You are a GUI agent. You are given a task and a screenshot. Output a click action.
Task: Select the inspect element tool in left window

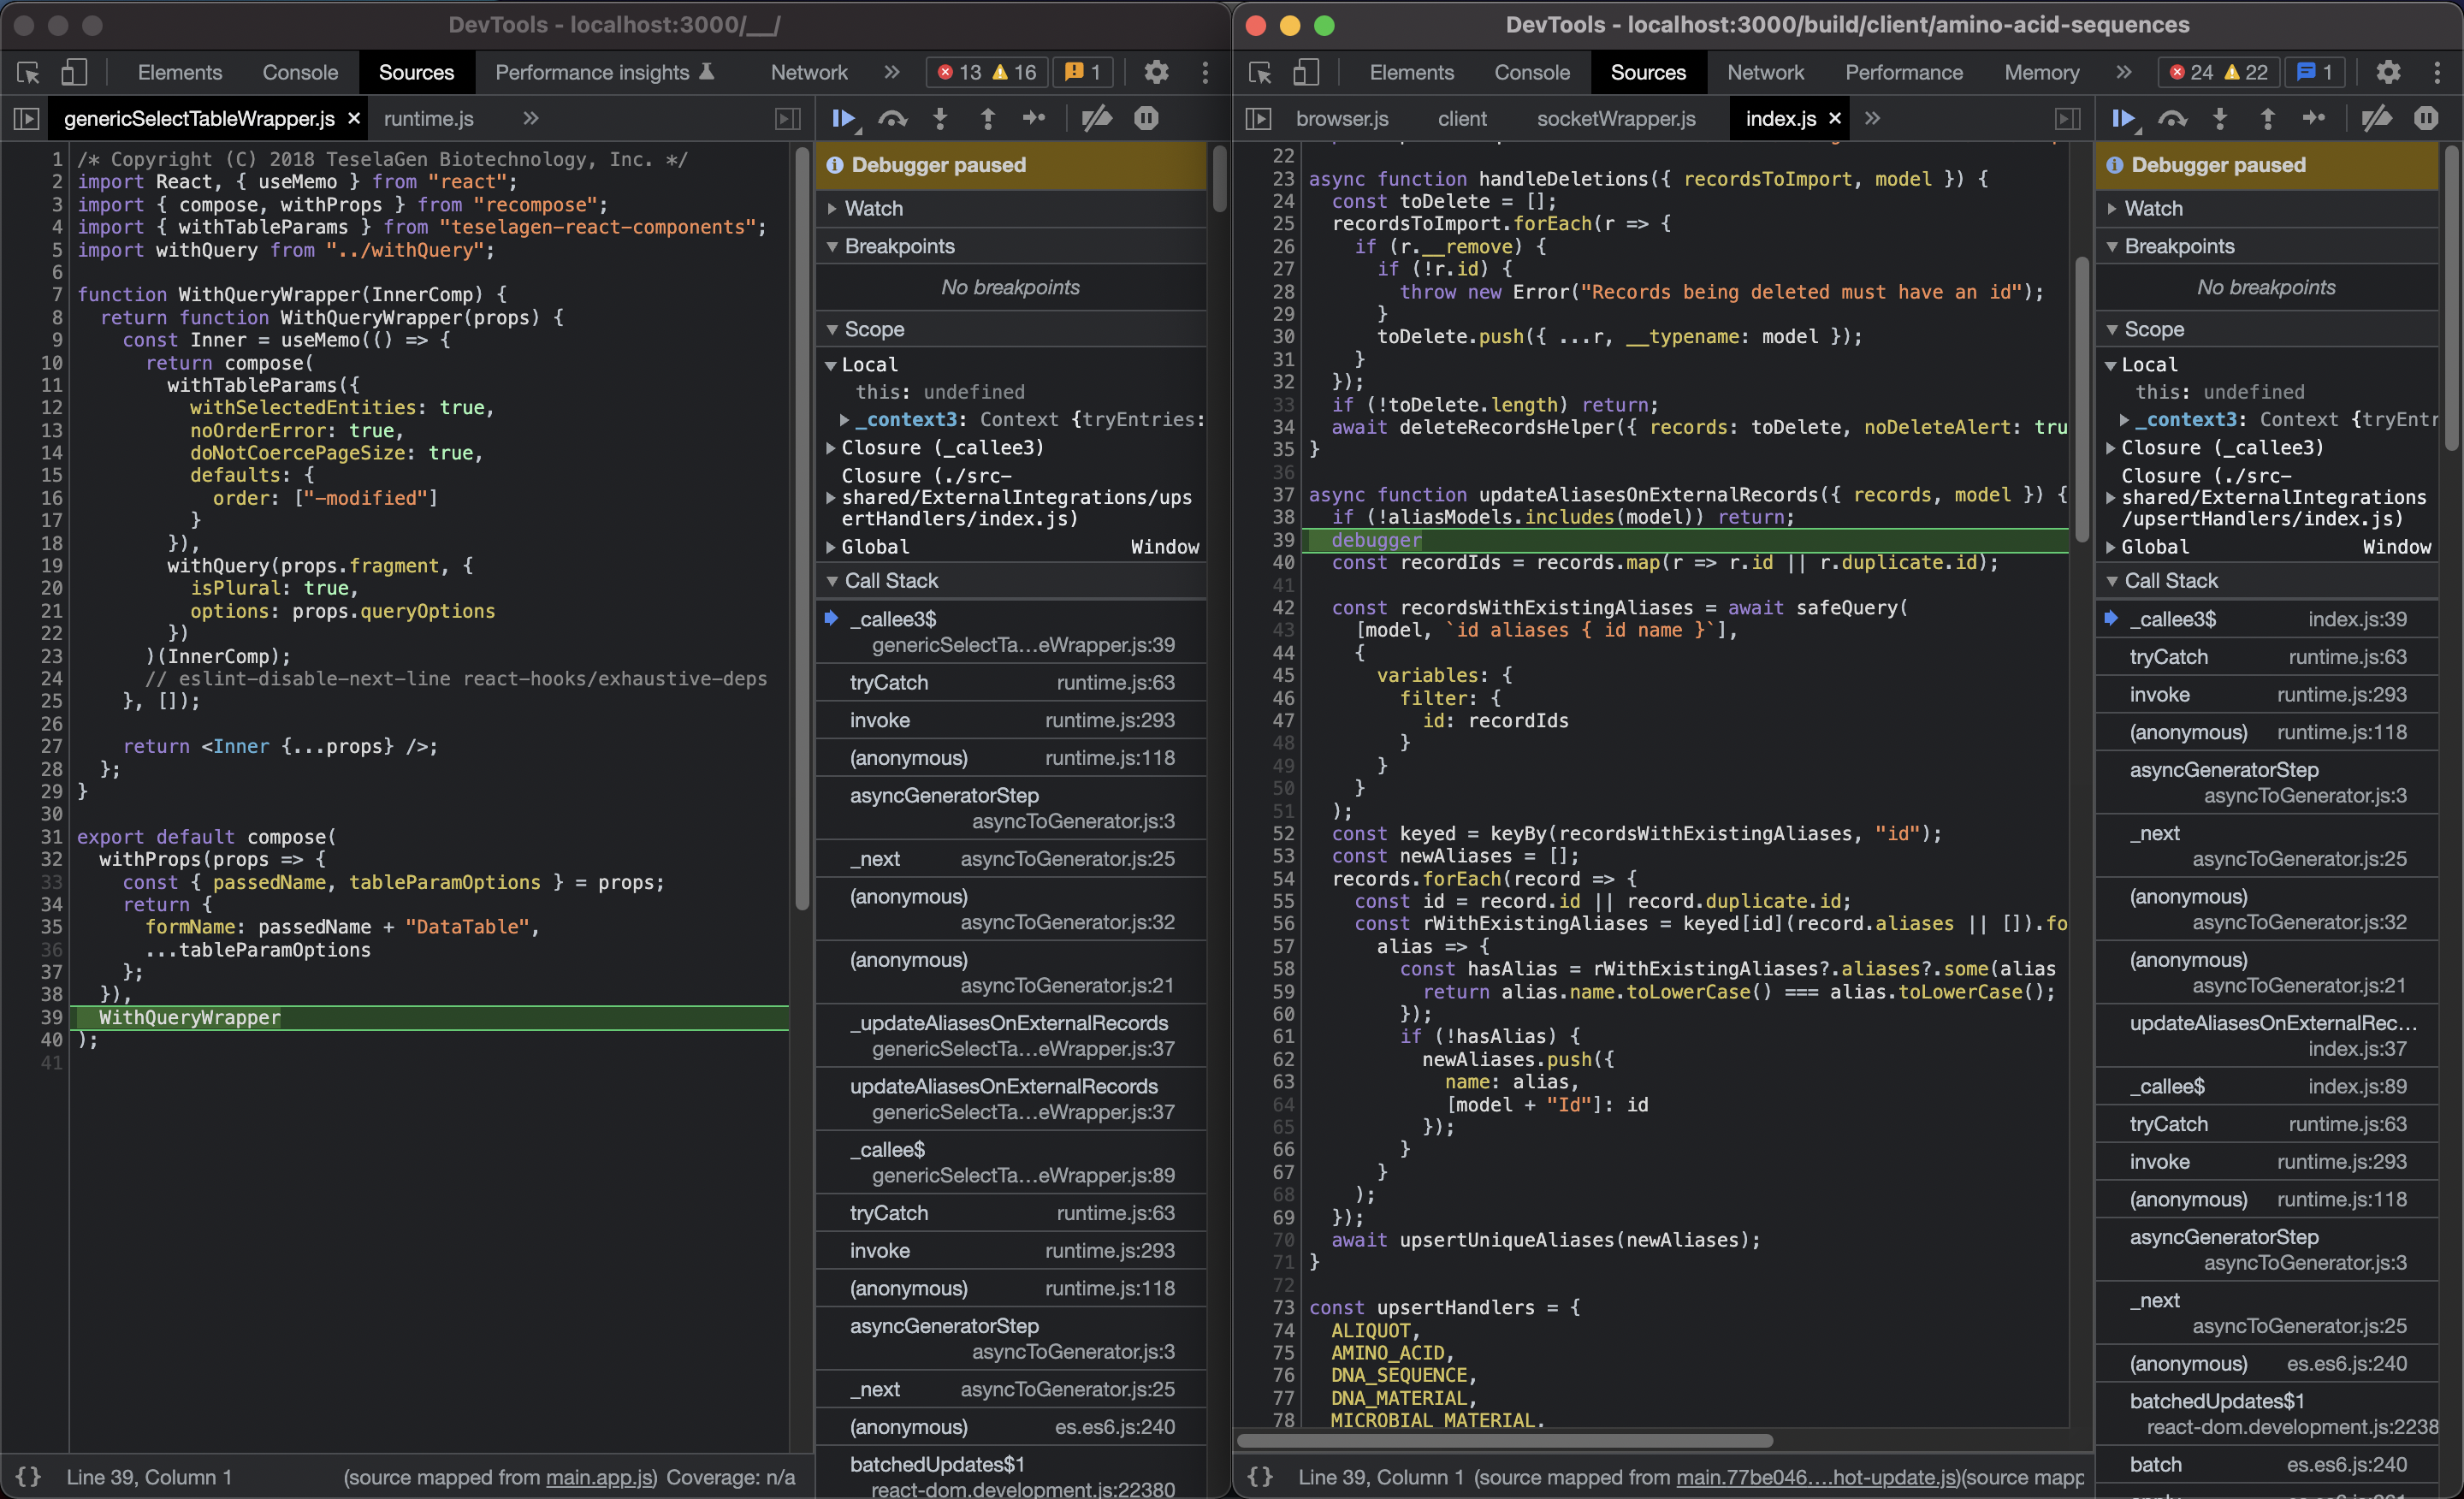(28, 72)
